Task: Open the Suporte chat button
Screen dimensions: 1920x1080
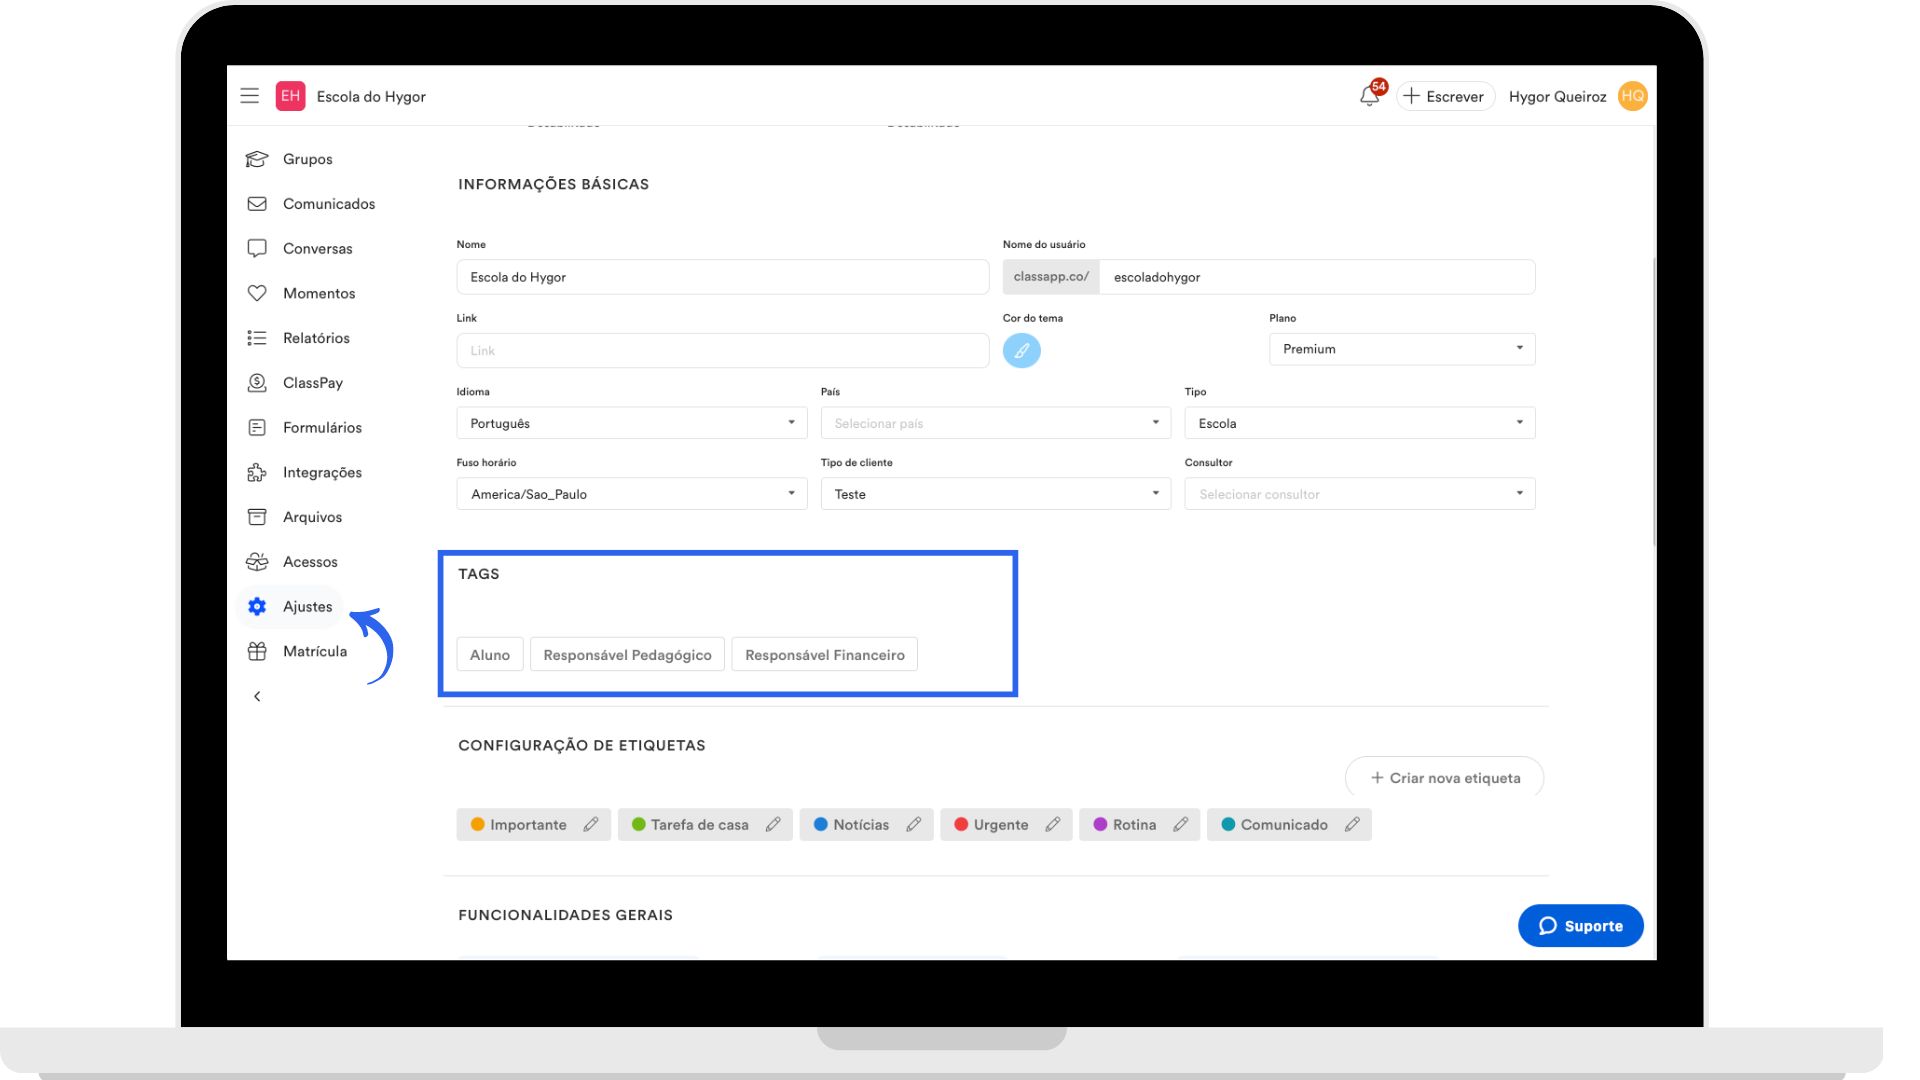Action: click(1580, 926)
